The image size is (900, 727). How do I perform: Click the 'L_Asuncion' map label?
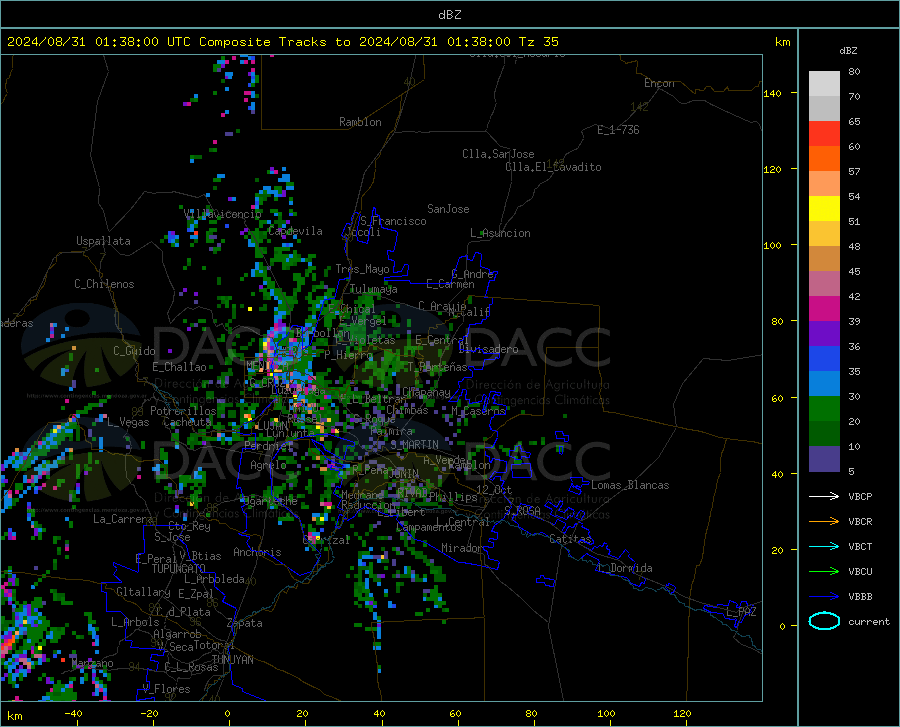500,233
